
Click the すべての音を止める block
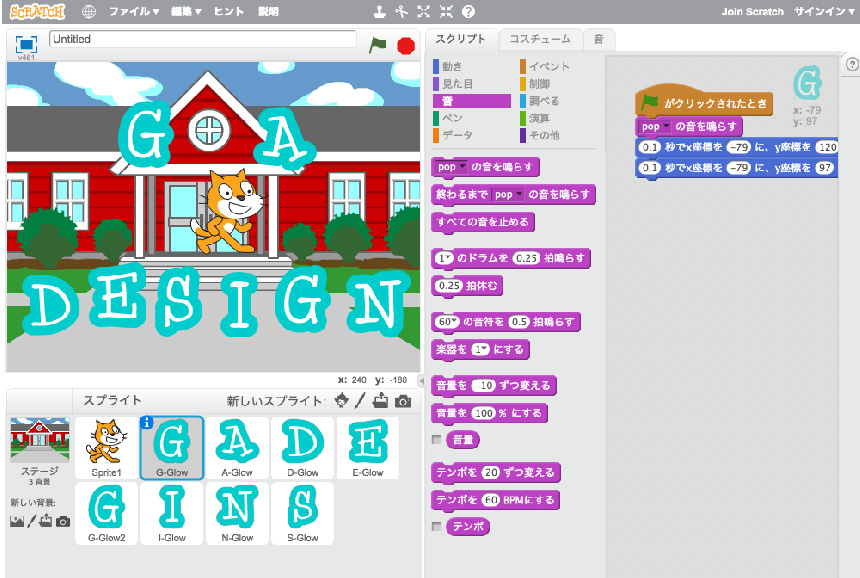coord(483,222)
